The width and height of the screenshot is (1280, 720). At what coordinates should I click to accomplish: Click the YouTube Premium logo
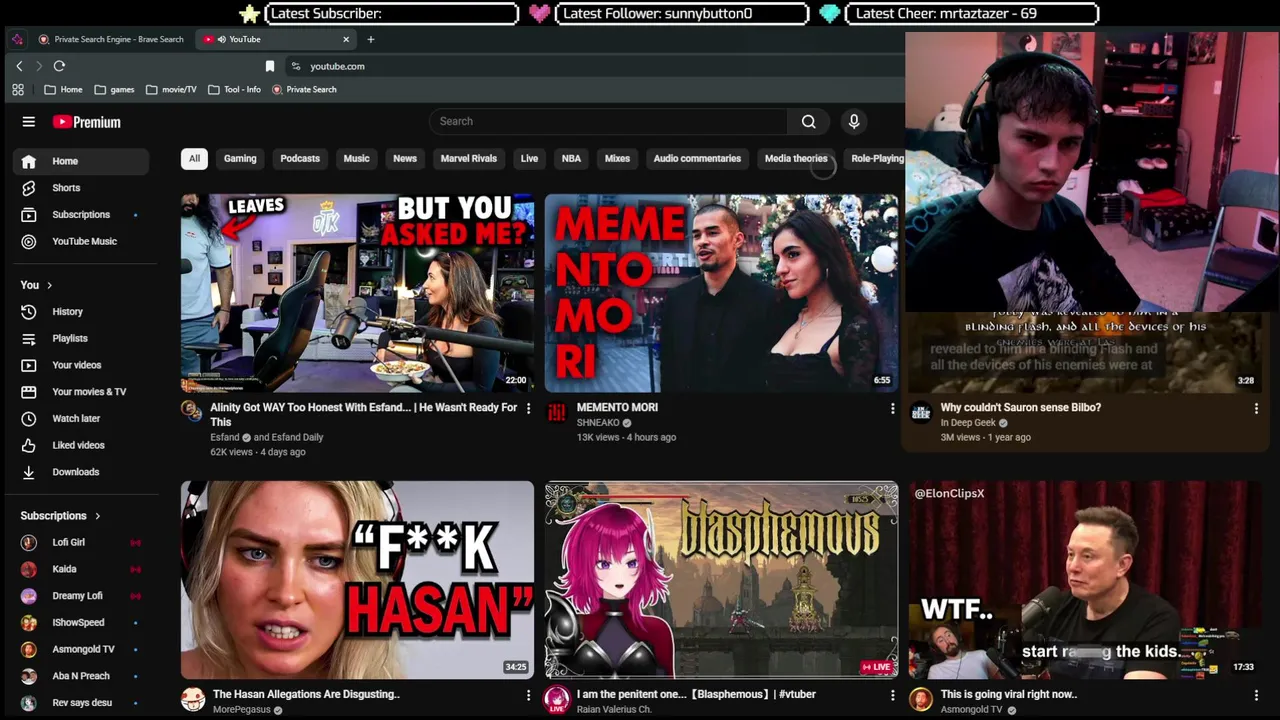pyautogui.click(x=87, y=122)
